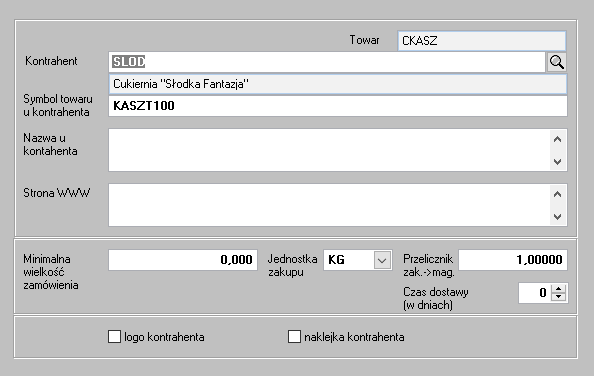
Task: Focus the Kontrahent field containing SLOD
Action: coord(327,62)
